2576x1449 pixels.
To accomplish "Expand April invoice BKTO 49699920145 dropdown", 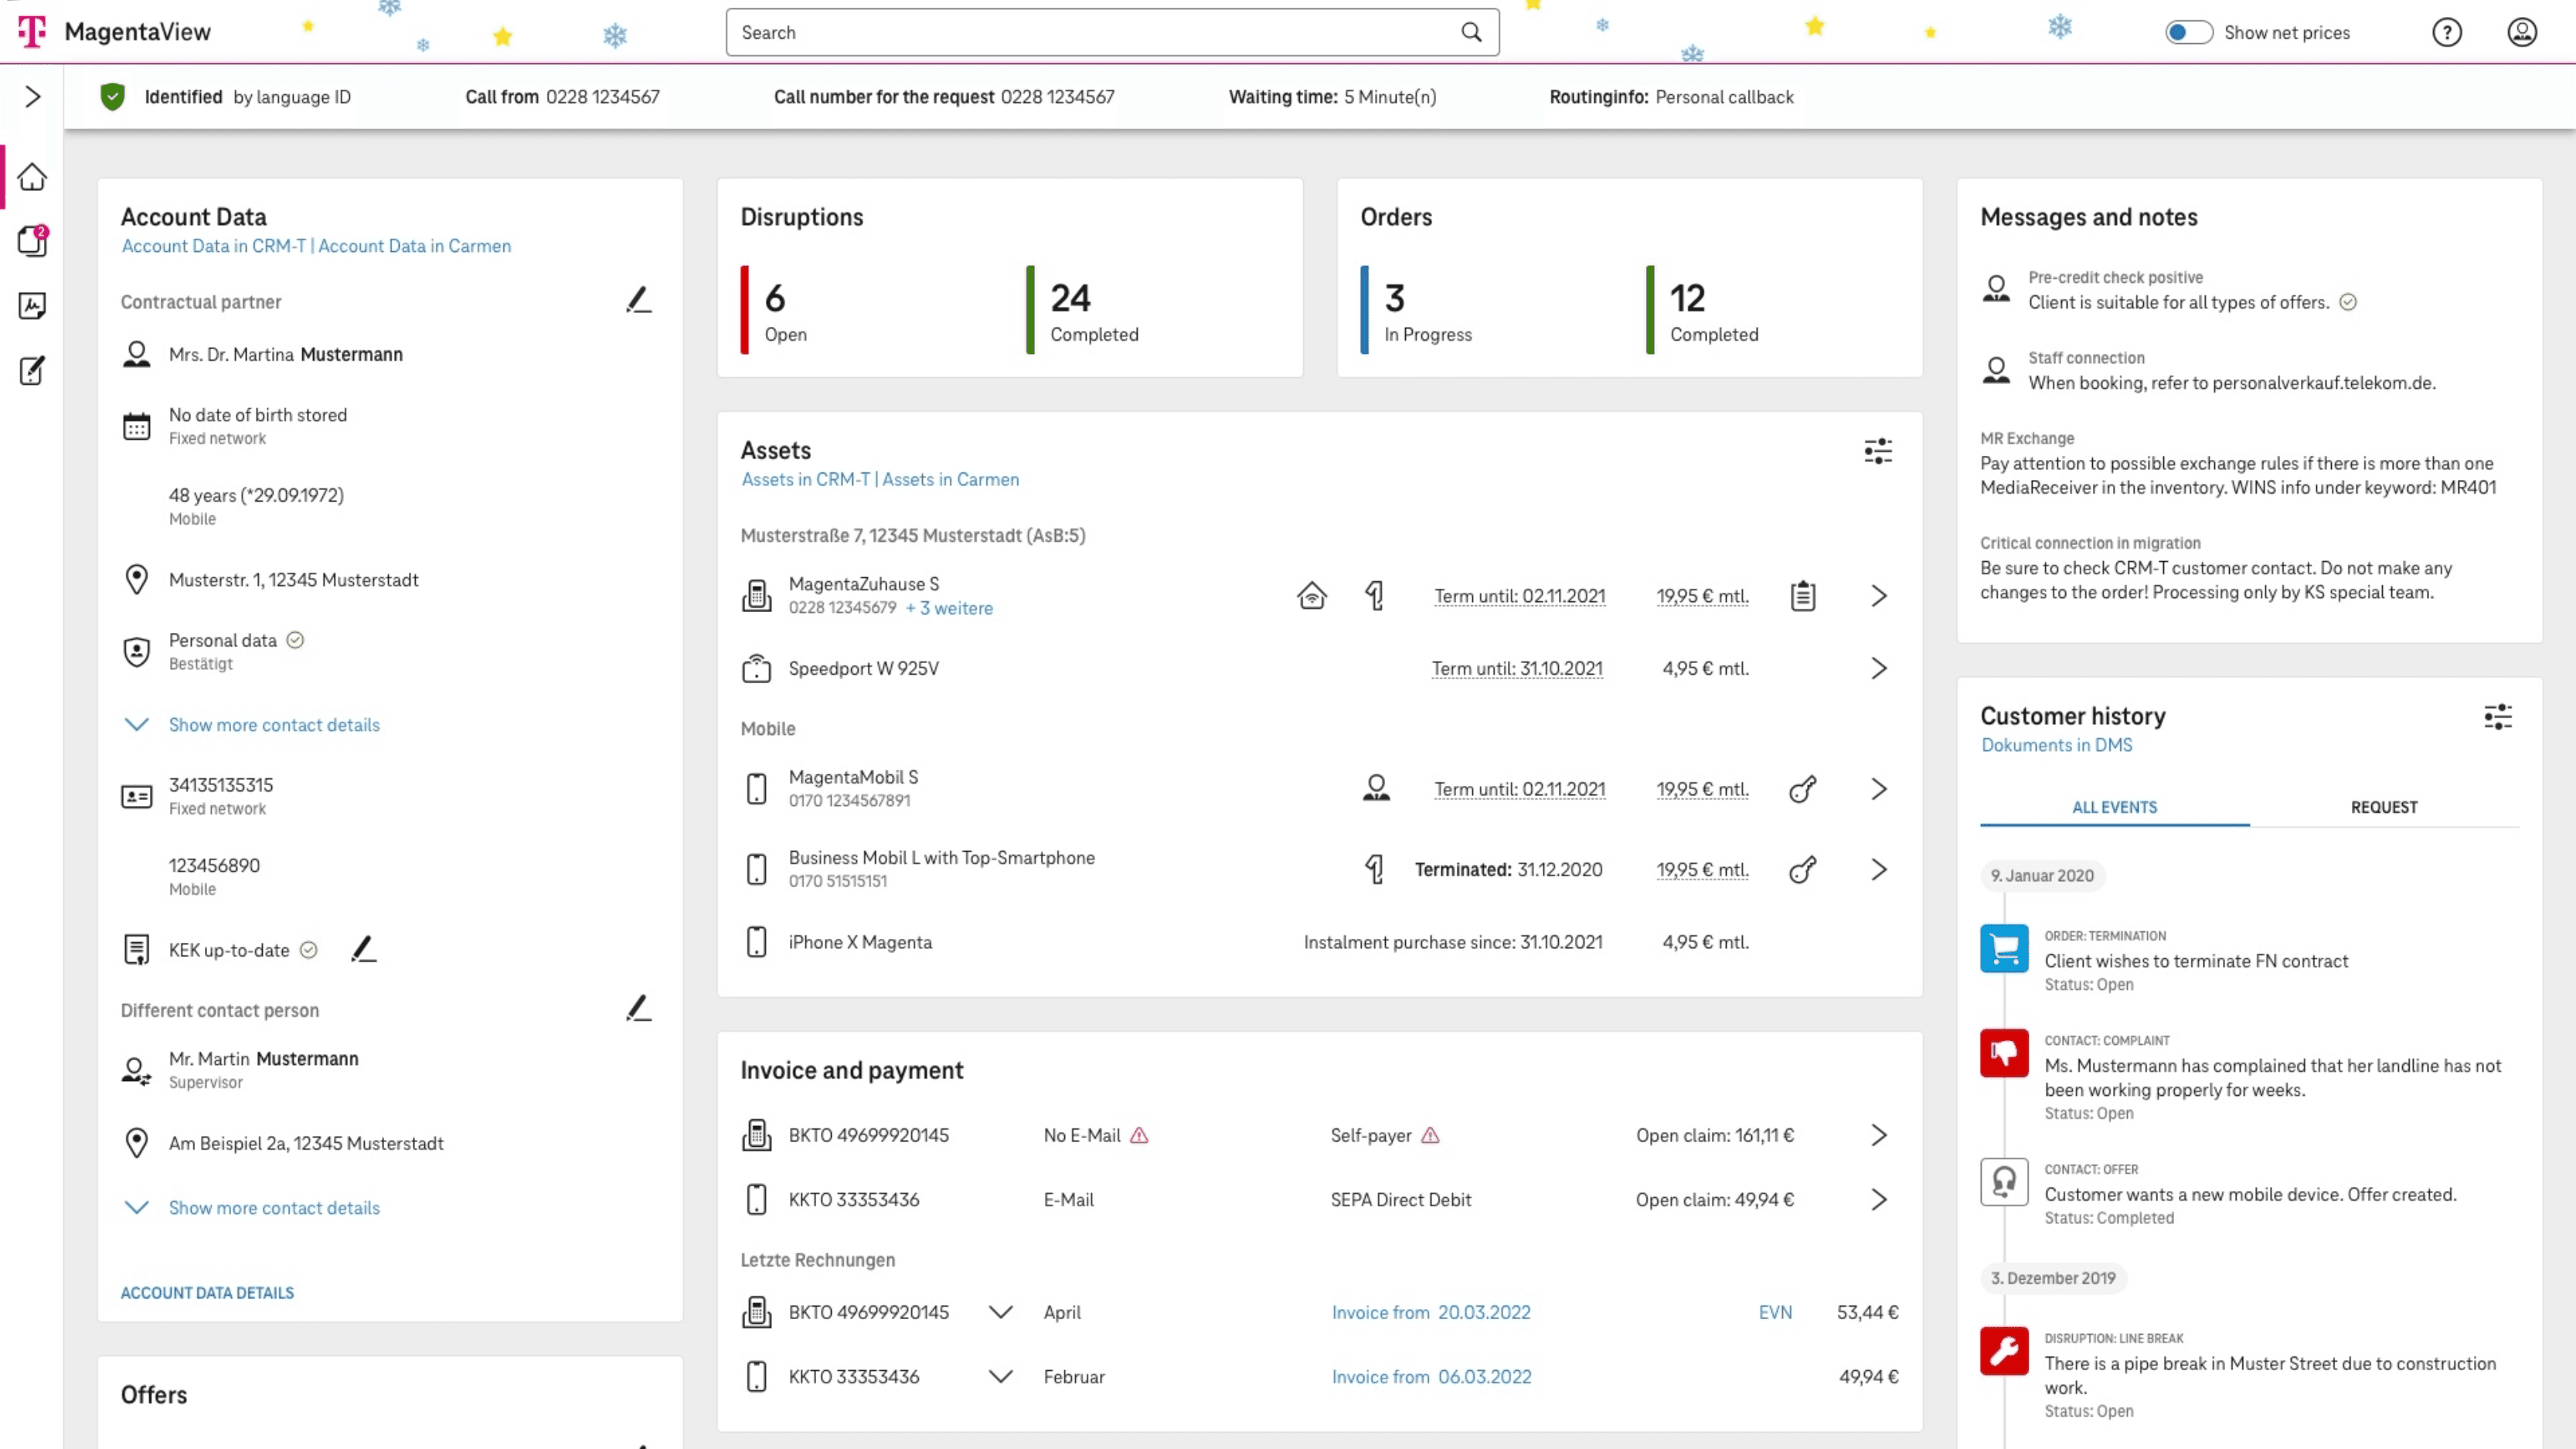I will (x=1000, y=1312).
